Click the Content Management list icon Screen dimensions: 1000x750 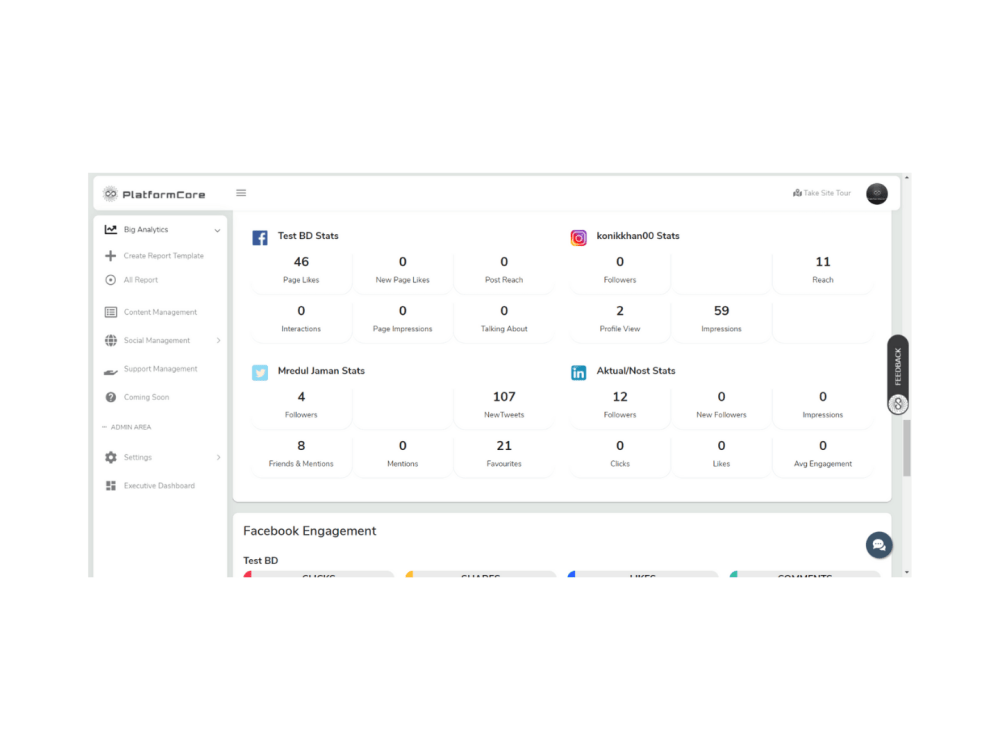point(111,312)
